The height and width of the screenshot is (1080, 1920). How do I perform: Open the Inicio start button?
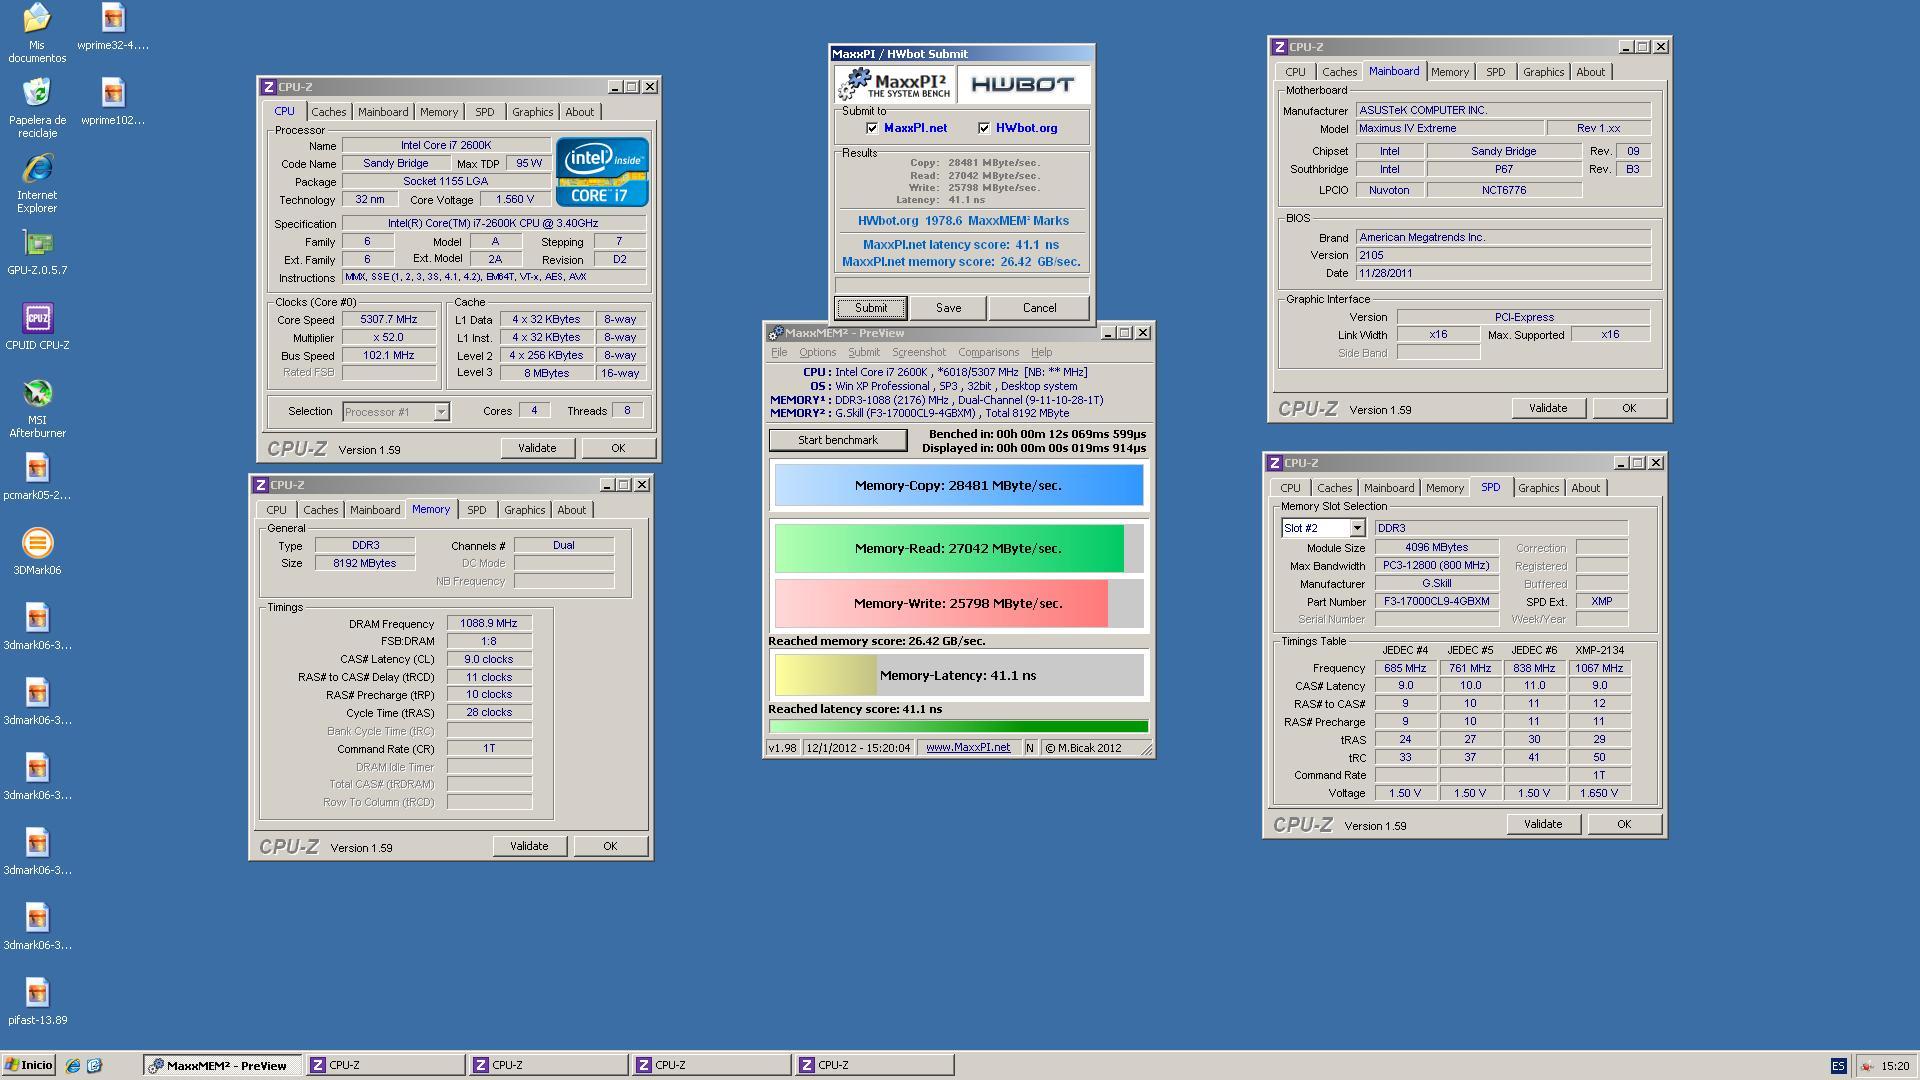[29, 1065]
